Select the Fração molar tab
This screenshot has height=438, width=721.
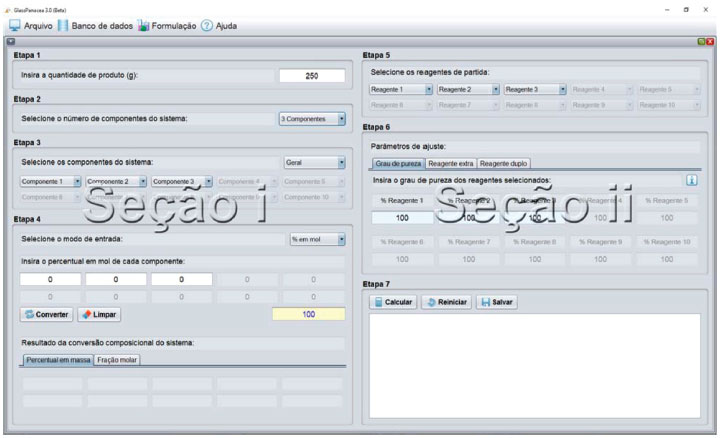click(x=117, y=359)
